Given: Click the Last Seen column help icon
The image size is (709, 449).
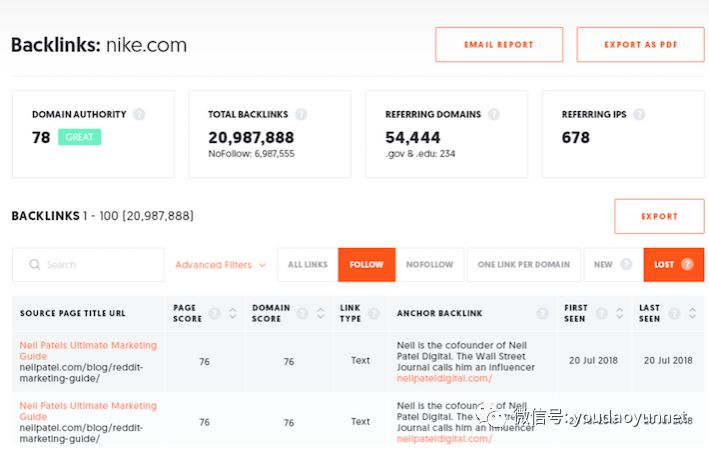Looking at the screenshot, I should tap(674, 313).
